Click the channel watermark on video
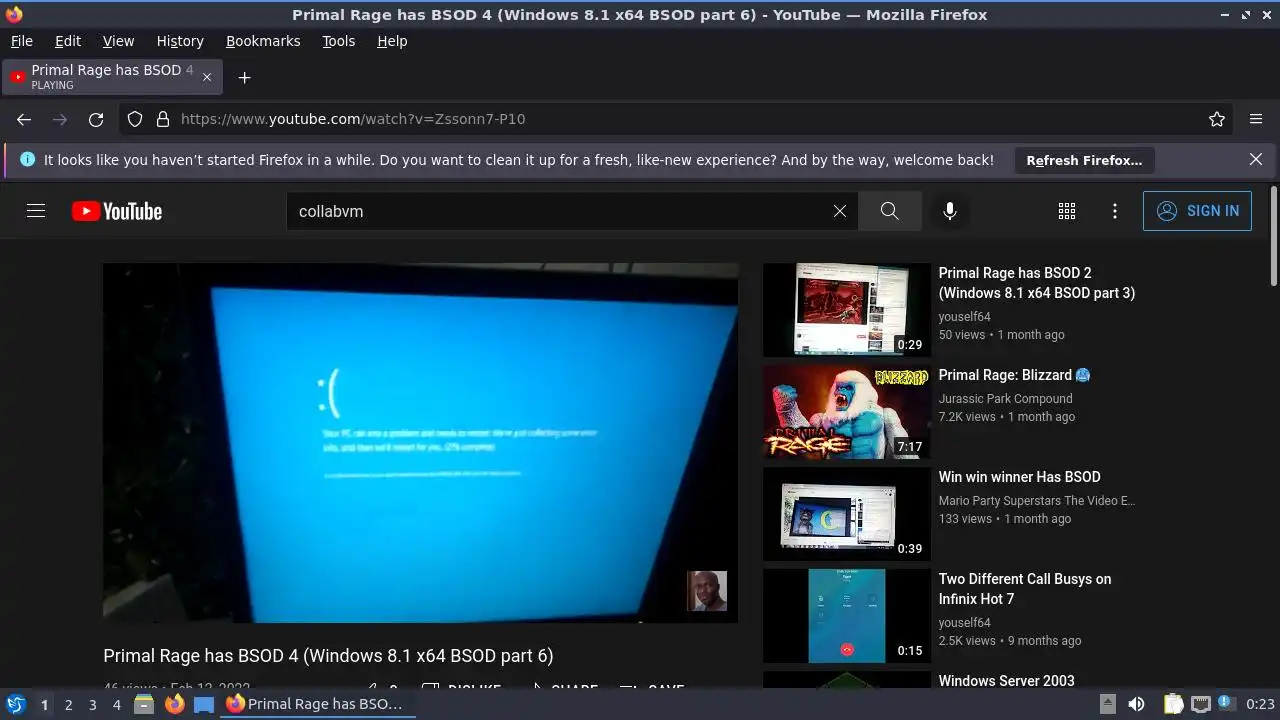Image resolution: width=1280 pixels, height=720 pixels. click(707, 591)
